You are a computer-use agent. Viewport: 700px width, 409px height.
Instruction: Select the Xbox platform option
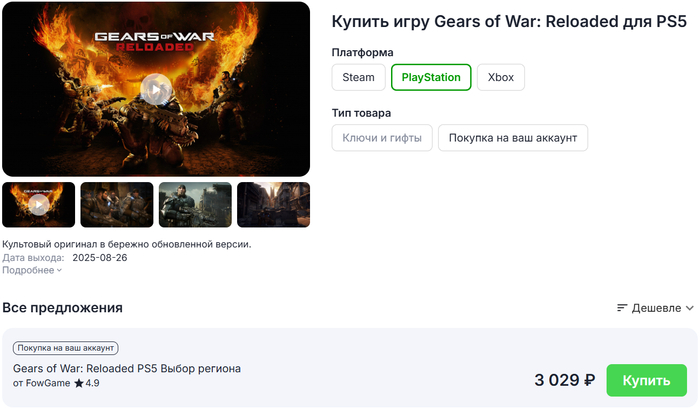tap(500, 77)
